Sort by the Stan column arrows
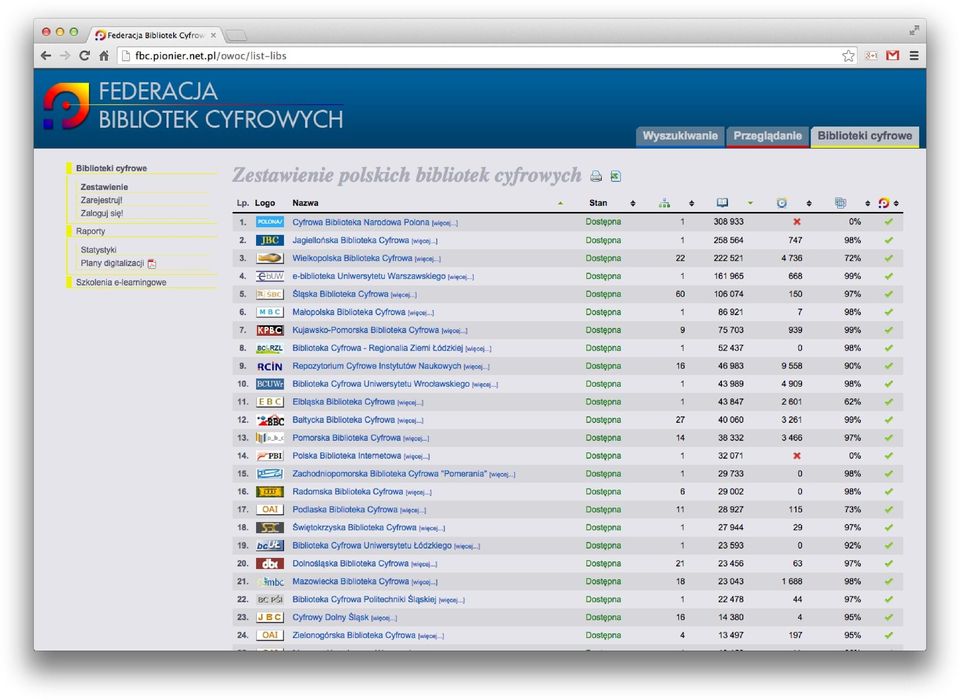Image resolution: width=960 pixels, height=700 pixels. 633,203
